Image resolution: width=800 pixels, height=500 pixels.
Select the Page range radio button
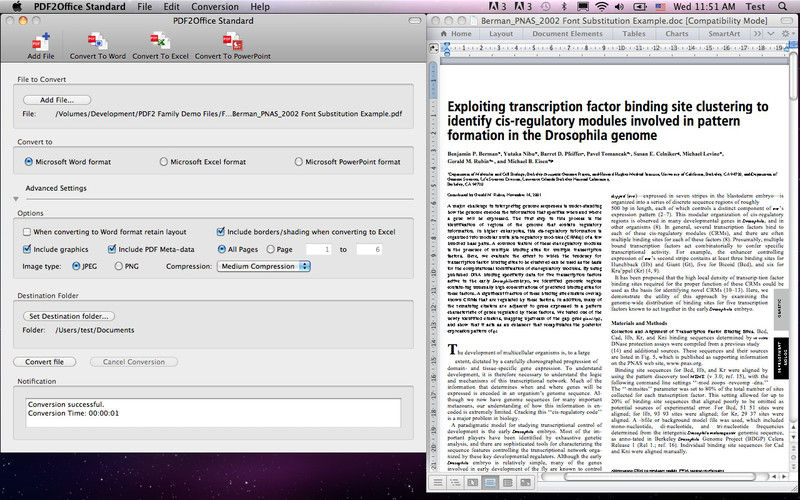pos(271,249)
